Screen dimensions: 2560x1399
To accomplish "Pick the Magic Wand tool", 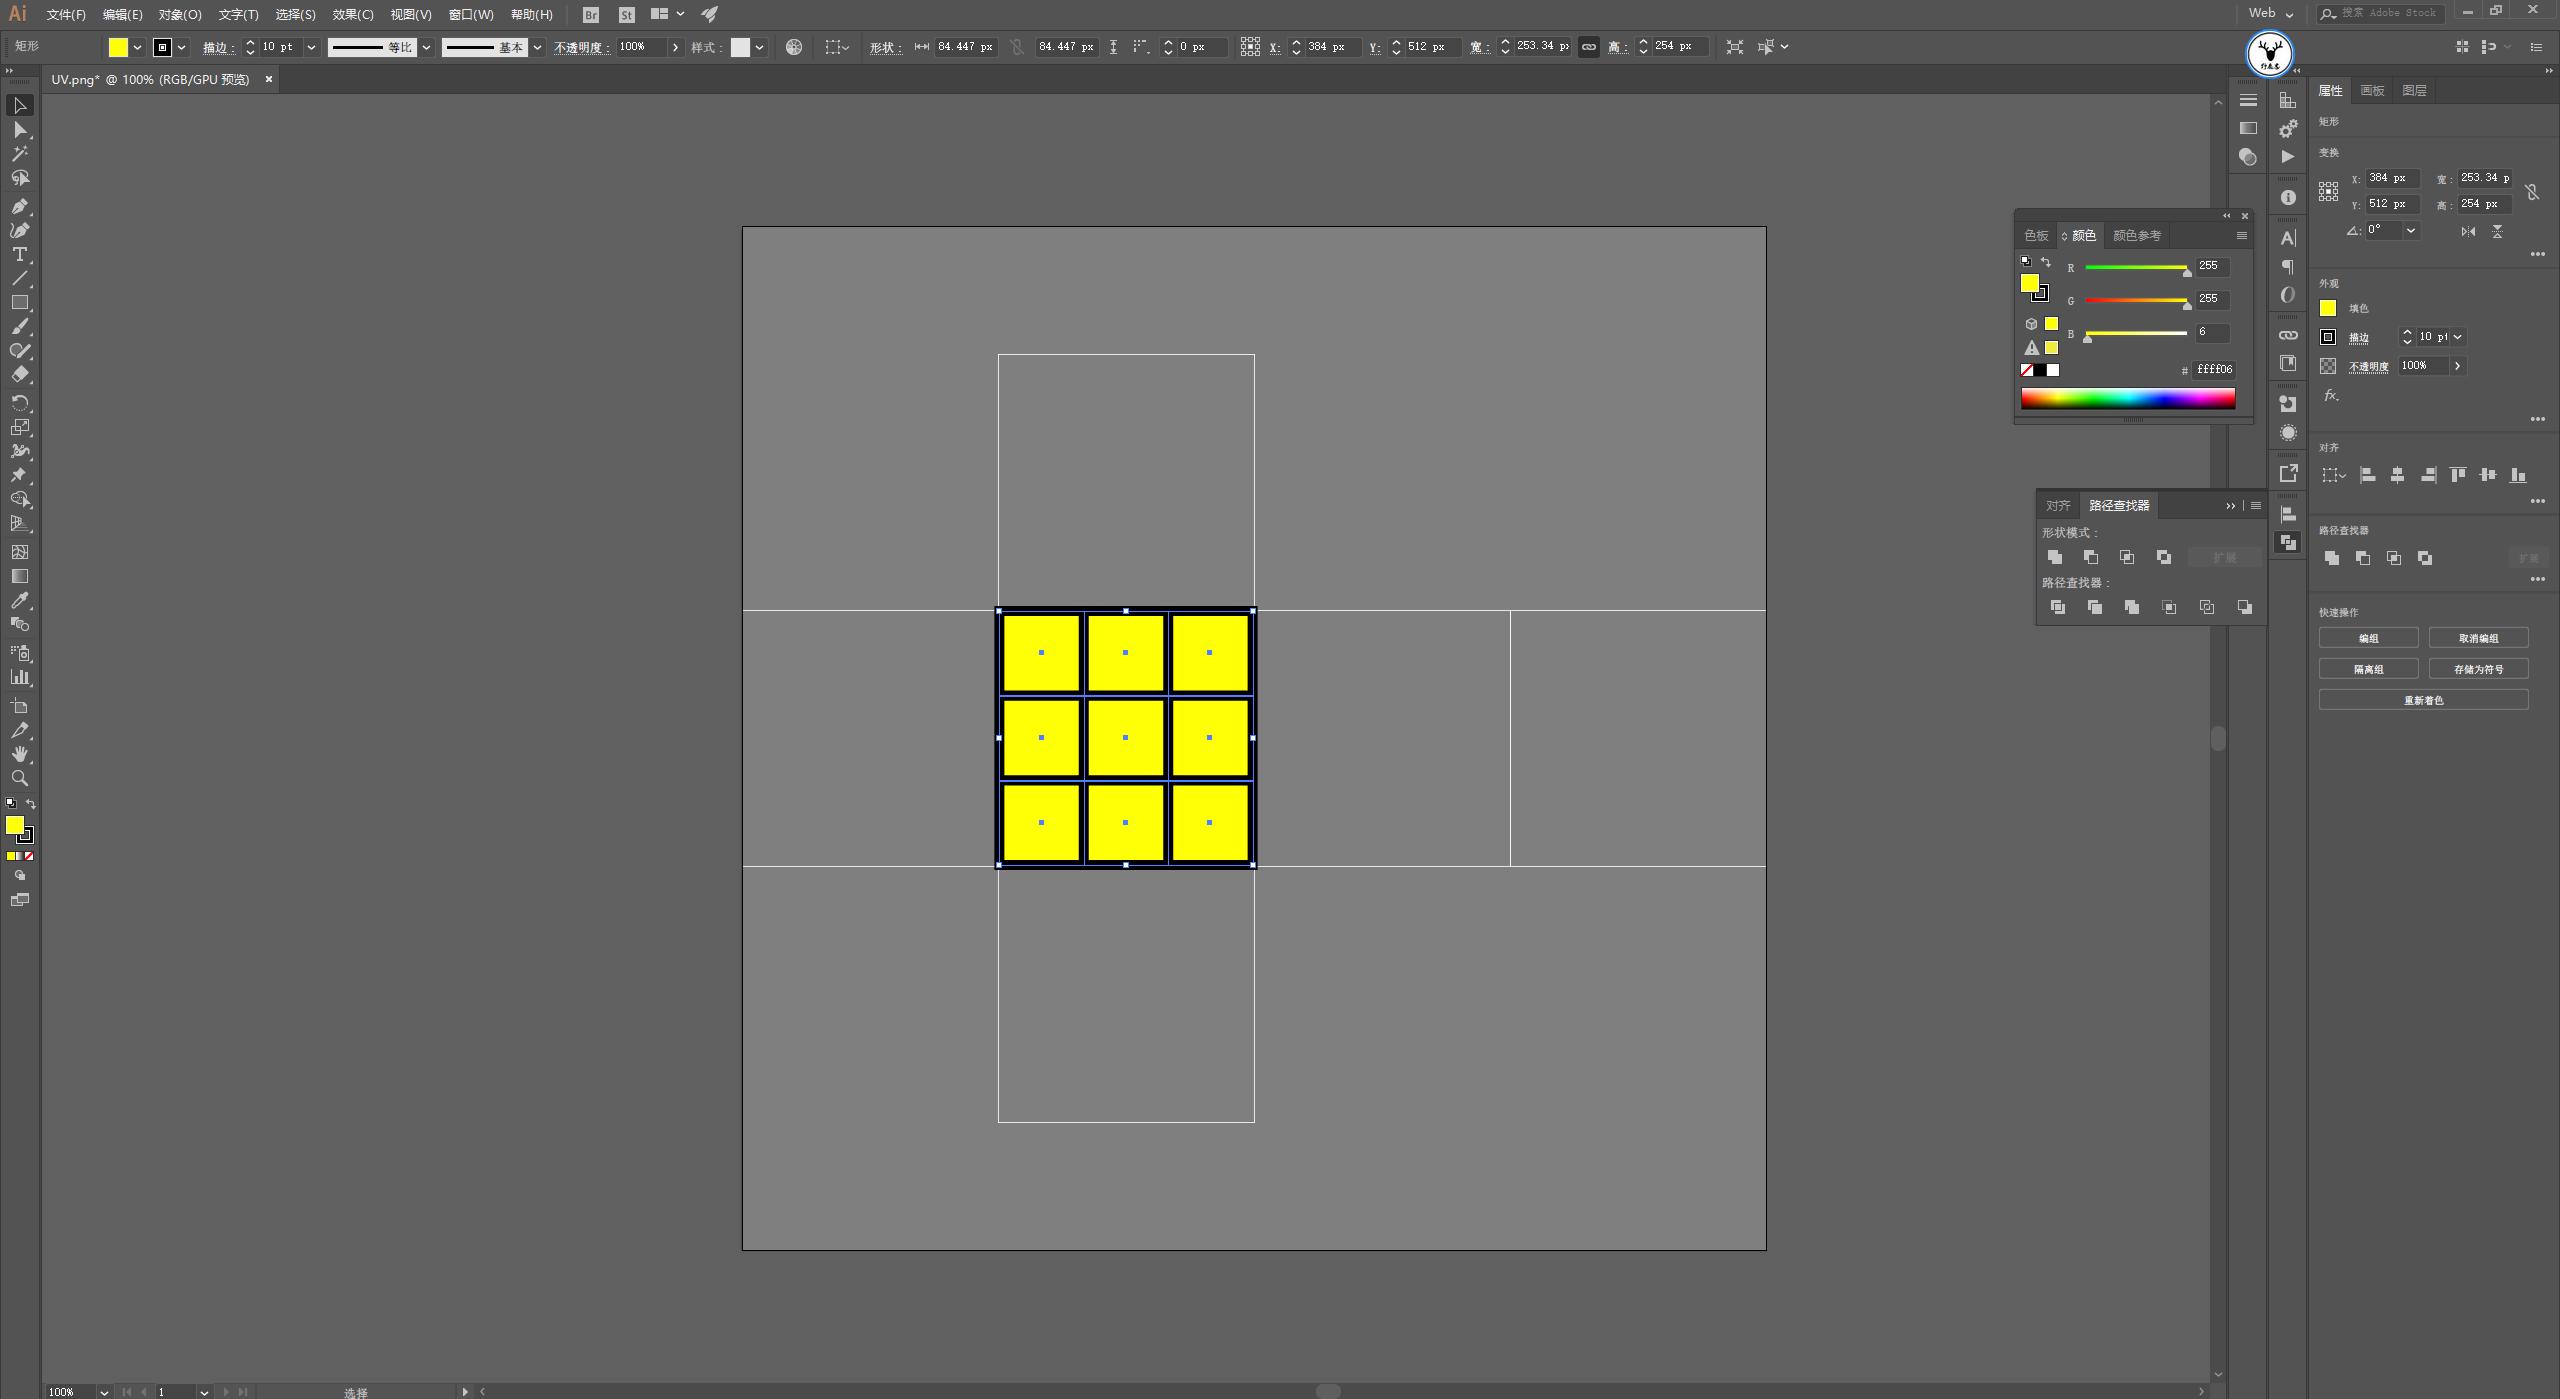I will pos(19,154).
